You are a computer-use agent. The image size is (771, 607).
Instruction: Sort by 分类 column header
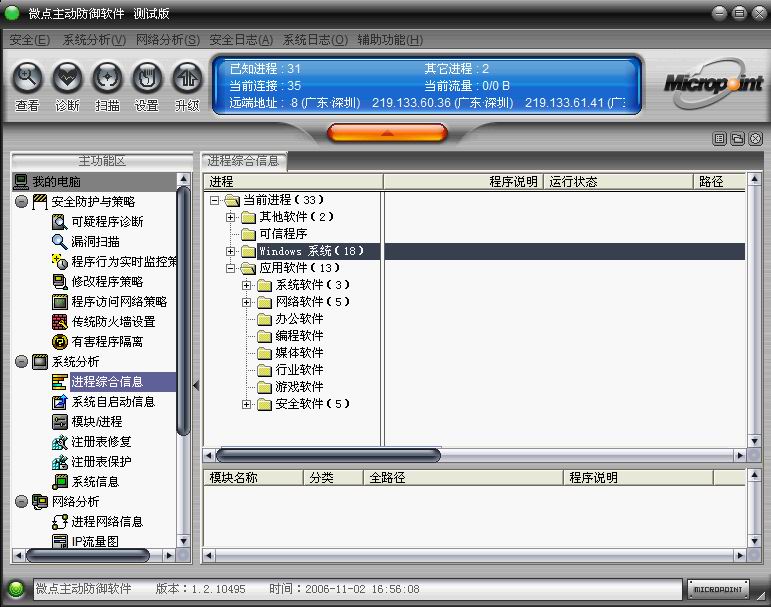click(x=333, y=478)
